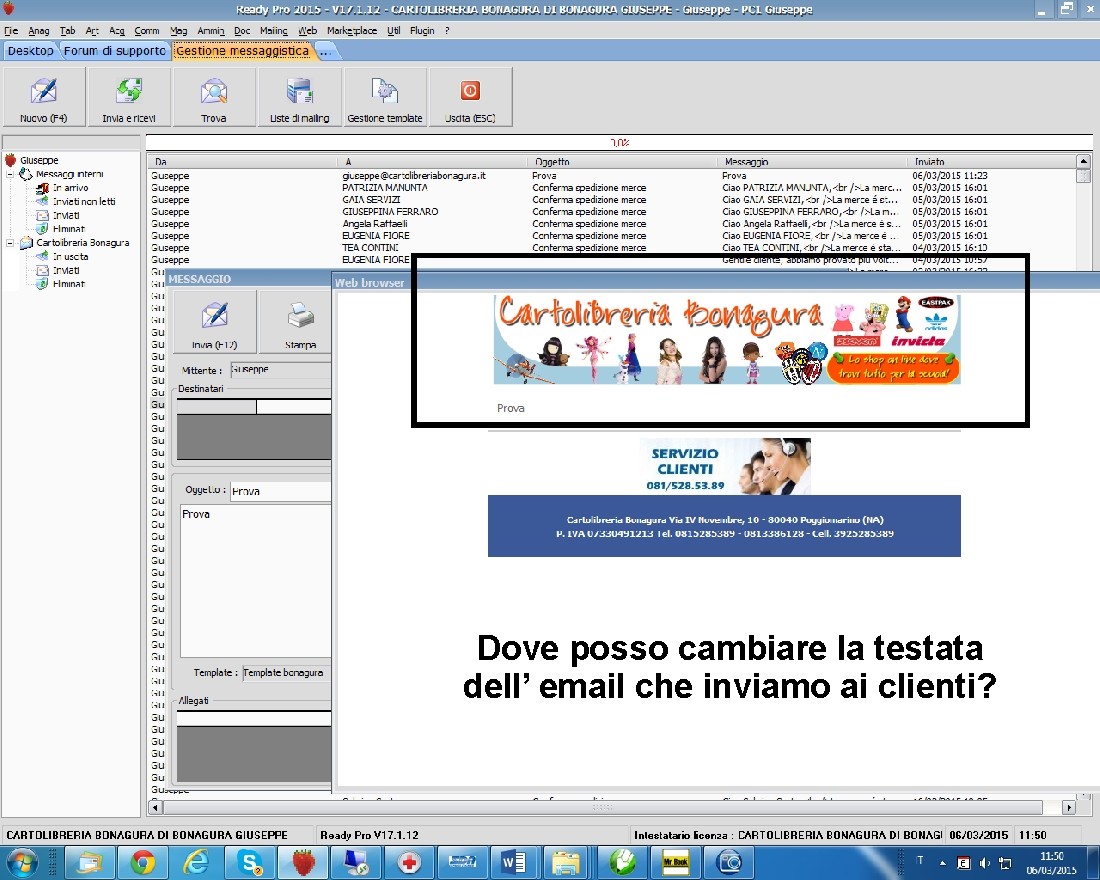Select the GAIA SERVIZI message row

pyautogui.click(x=610, y=200)
